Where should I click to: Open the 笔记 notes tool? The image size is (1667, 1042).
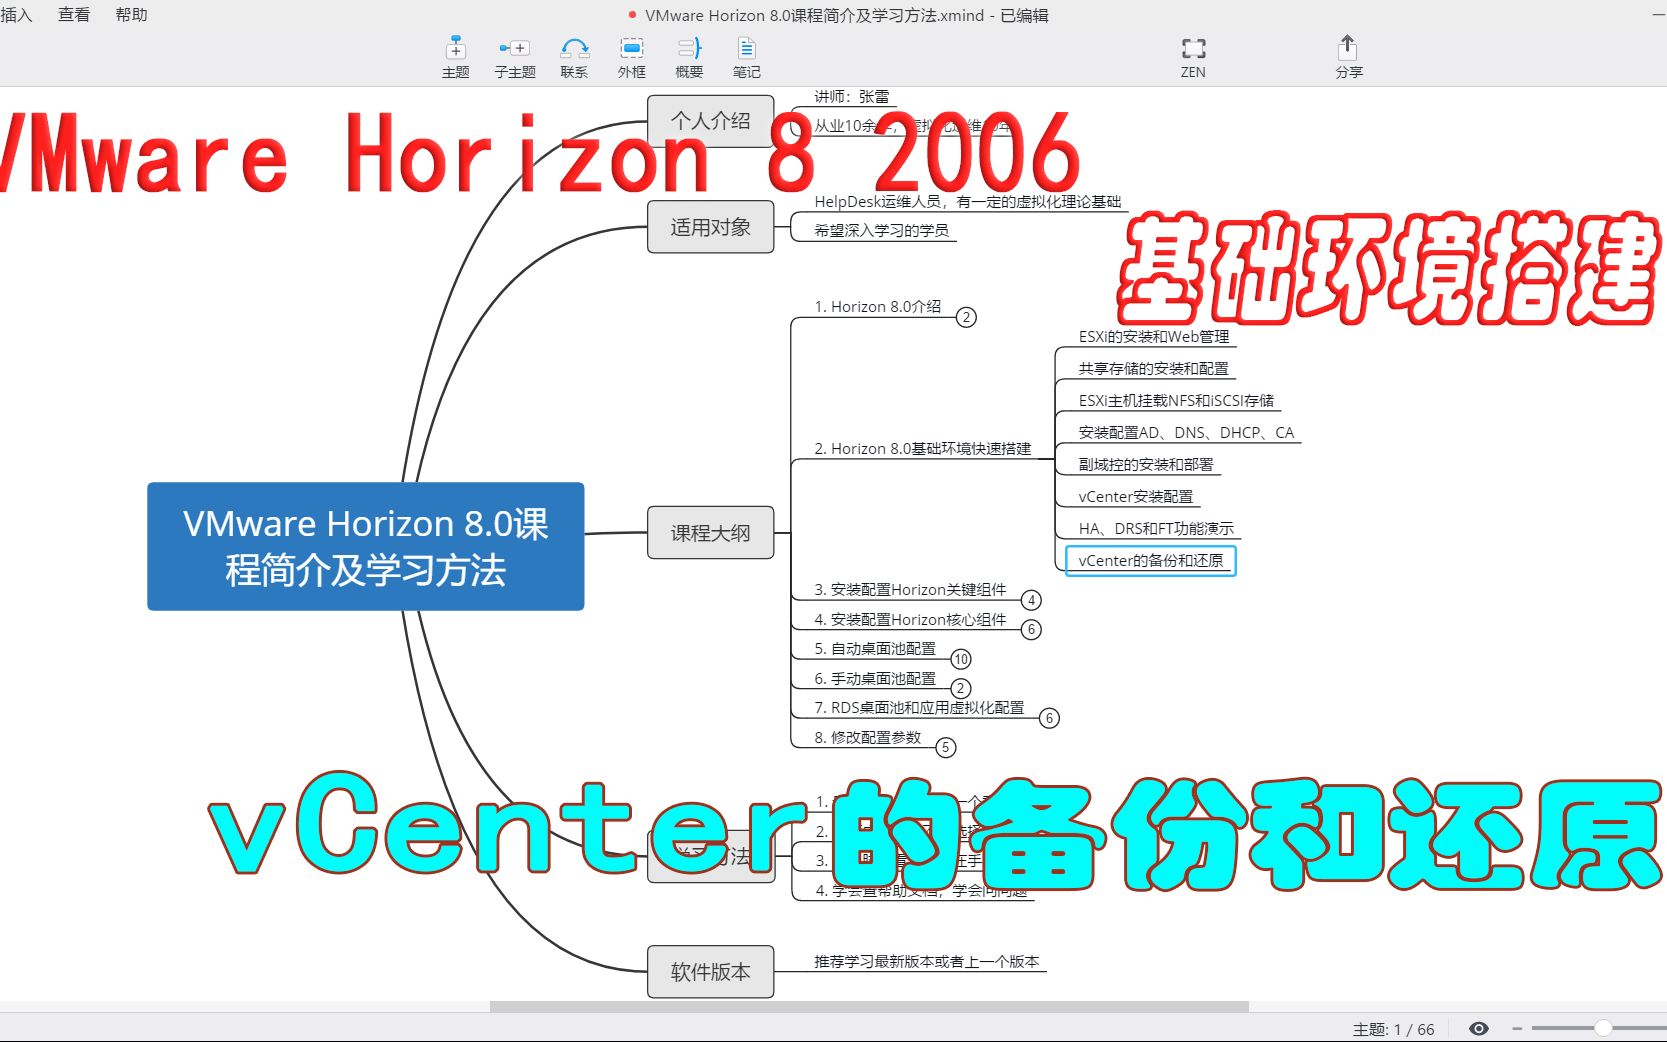tap(746, 57)
